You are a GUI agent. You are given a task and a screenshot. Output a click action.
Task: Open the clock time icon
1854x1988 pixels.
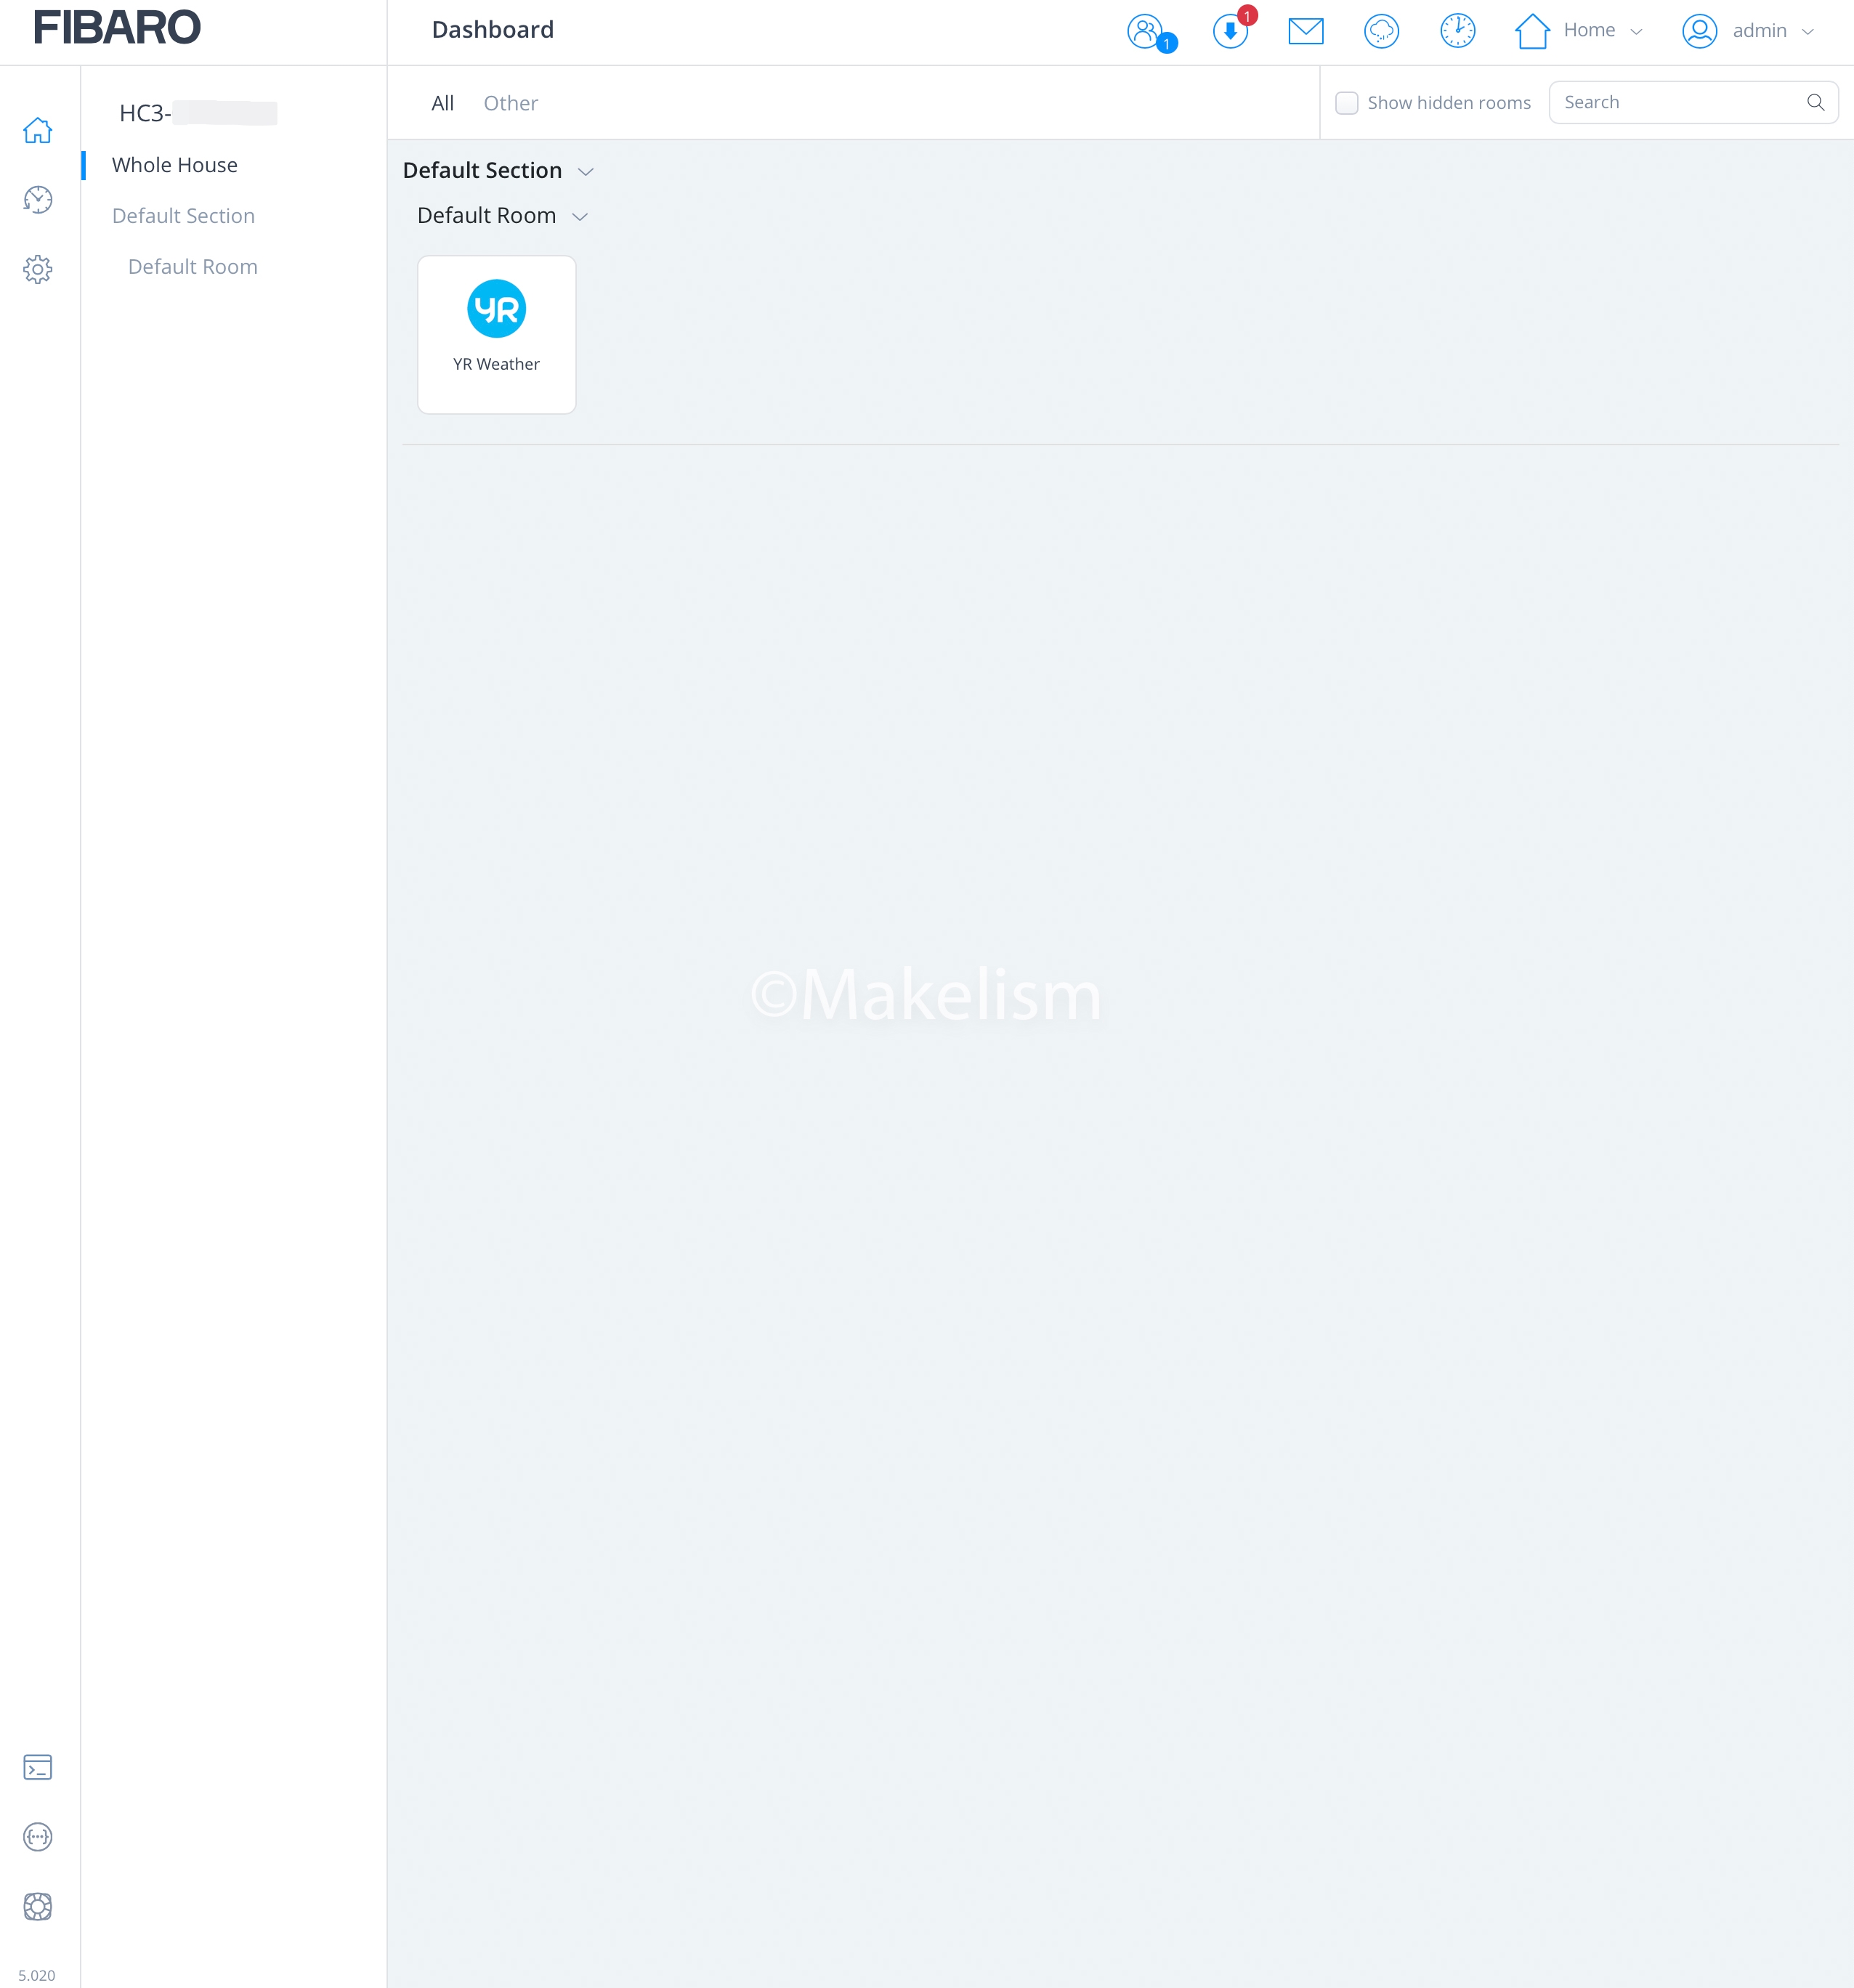tap(1457, 31)
